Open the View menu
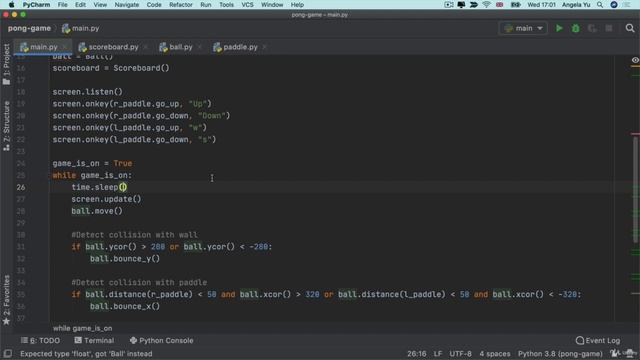 (x=100, y=5)
